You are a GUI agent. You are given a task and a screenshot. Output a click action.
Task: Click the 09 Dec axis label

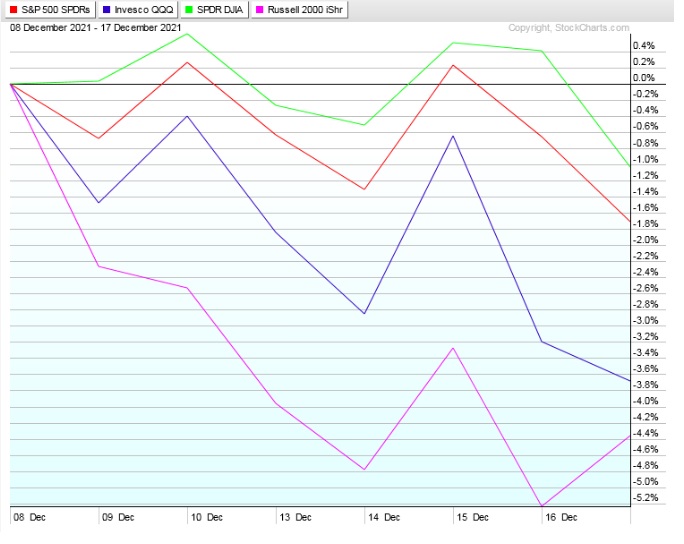[x=118, y=517]
